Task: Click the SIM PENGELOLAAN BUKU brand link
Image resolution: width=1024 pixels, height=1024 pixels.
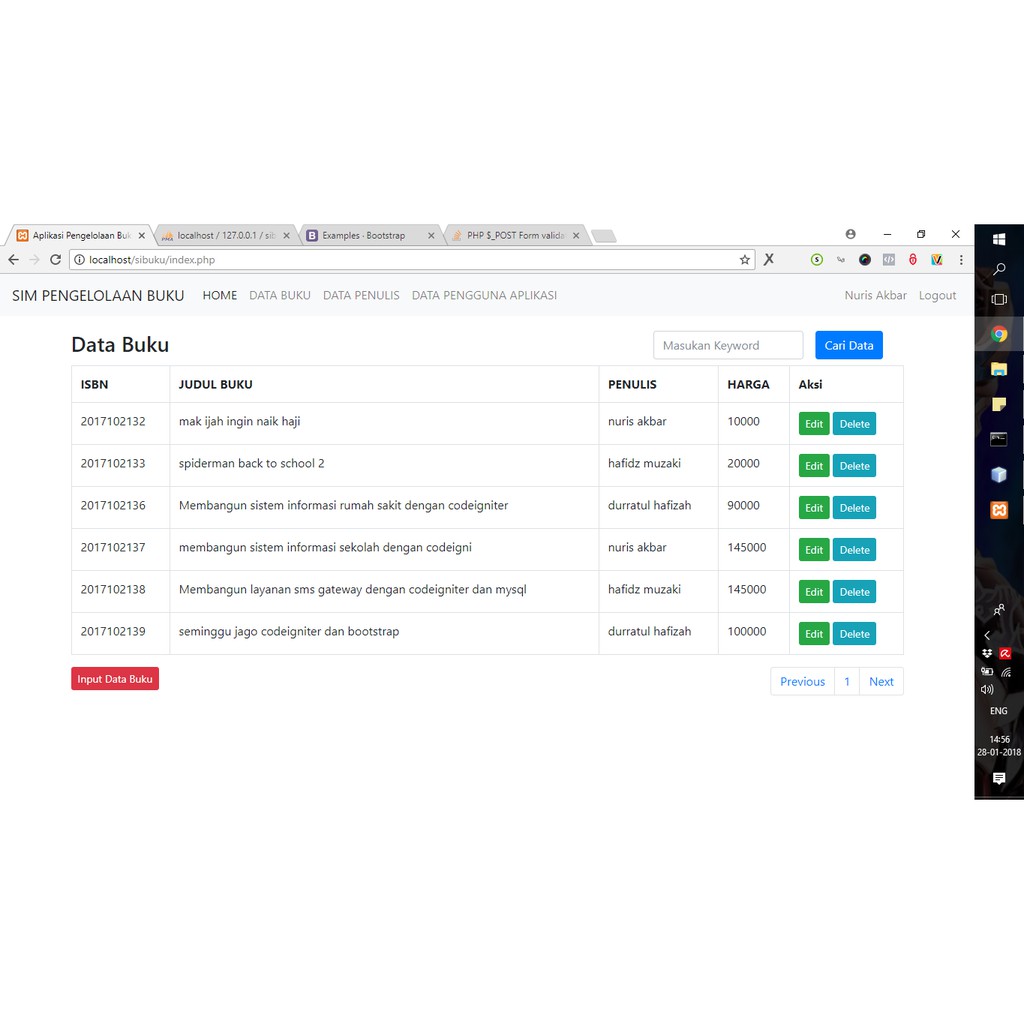Action: pyautogui.click(x=98, y=295)
